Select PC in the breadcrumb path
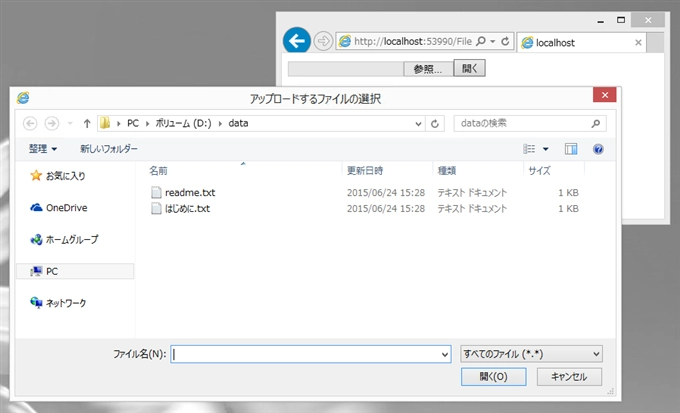Viewport: 680px width, 413px height. pos(133,123)
